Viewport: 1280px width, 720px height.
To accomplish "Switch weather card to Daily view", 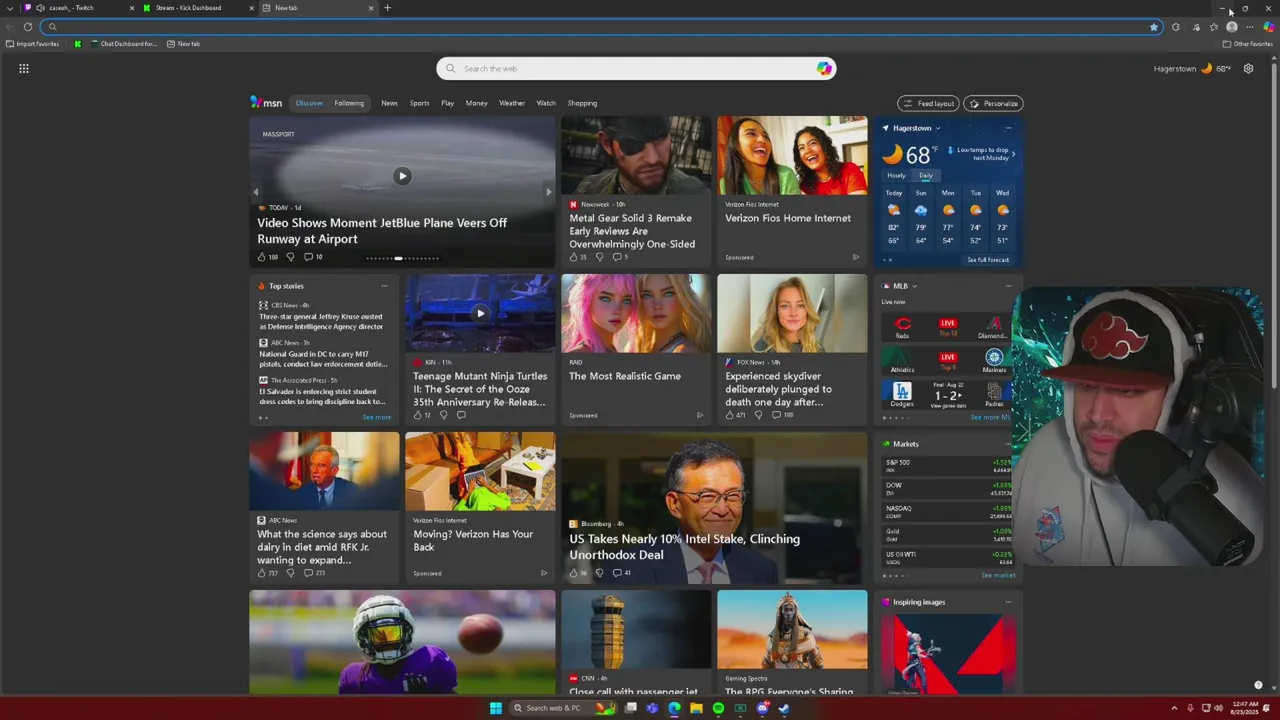I will click(x=926, y=175).
